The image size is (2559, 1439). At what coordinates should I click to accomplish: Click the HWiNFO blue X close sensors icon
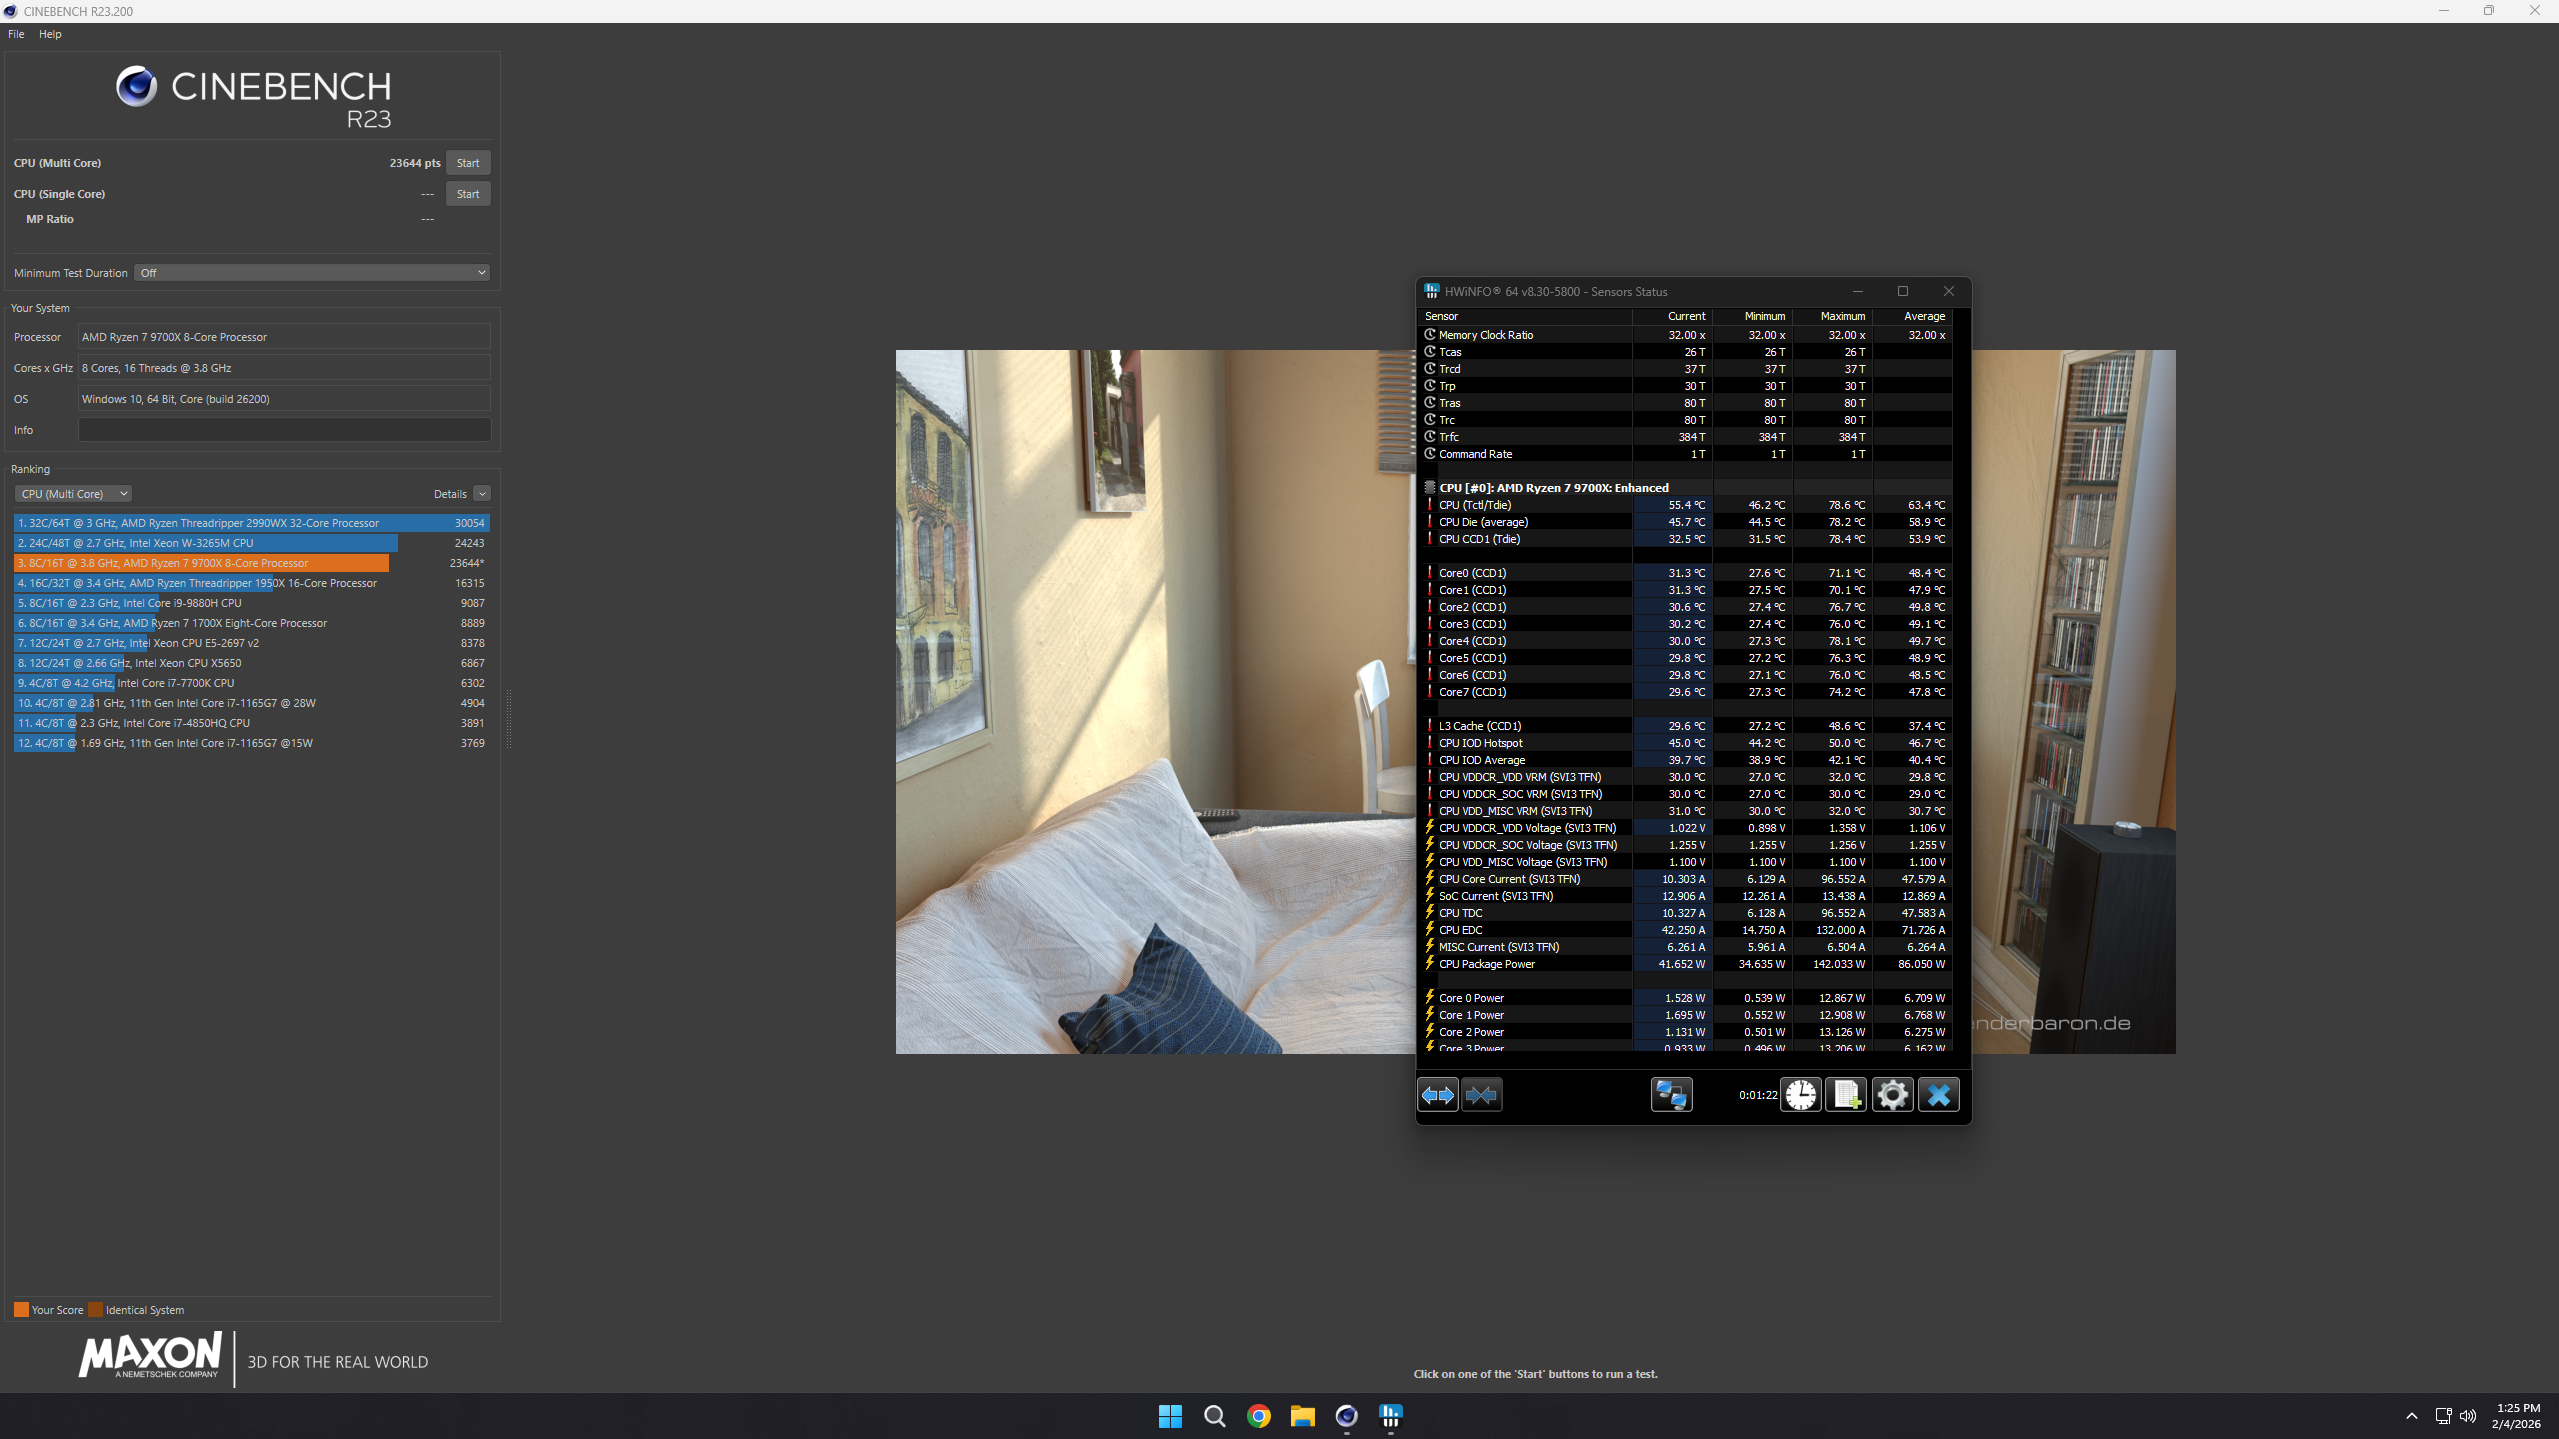coord(1938,1095)
